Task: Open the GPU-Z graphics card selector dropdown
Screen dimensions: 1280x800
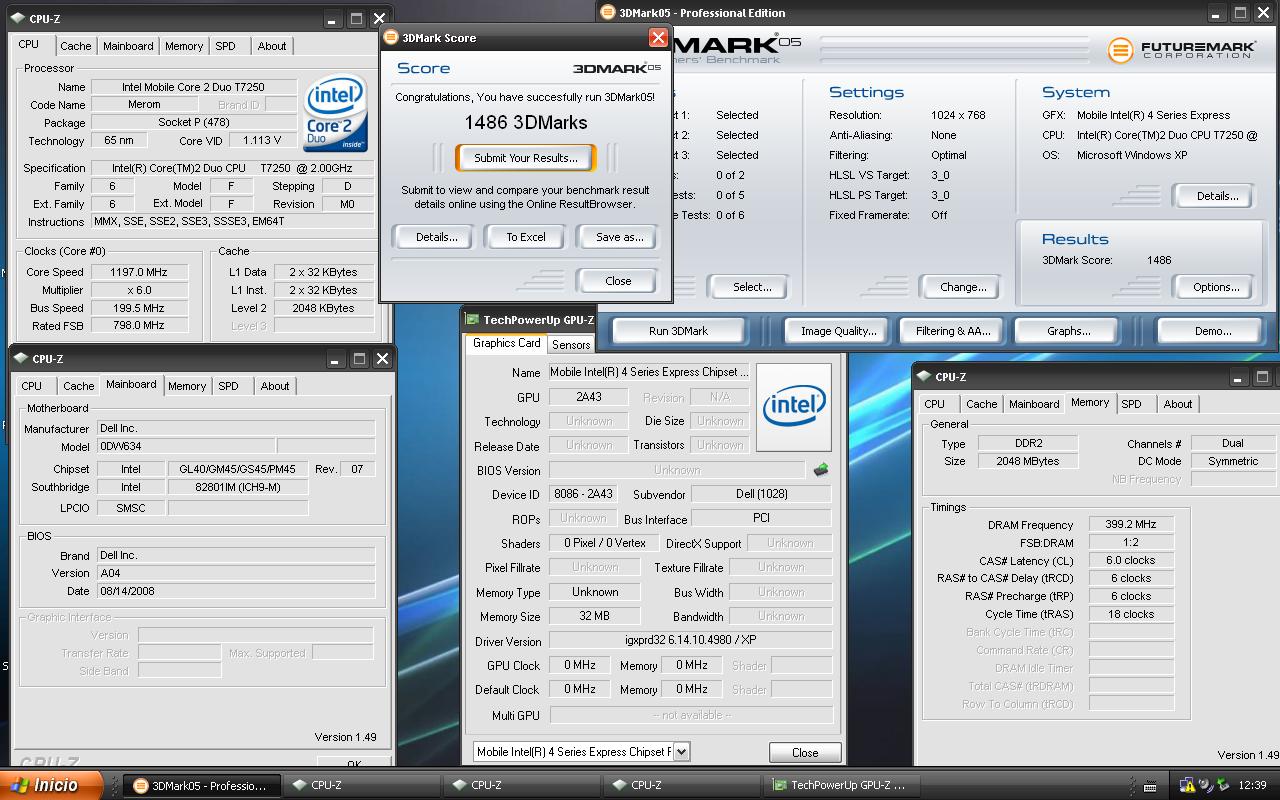Action: [x=682, y=751]
